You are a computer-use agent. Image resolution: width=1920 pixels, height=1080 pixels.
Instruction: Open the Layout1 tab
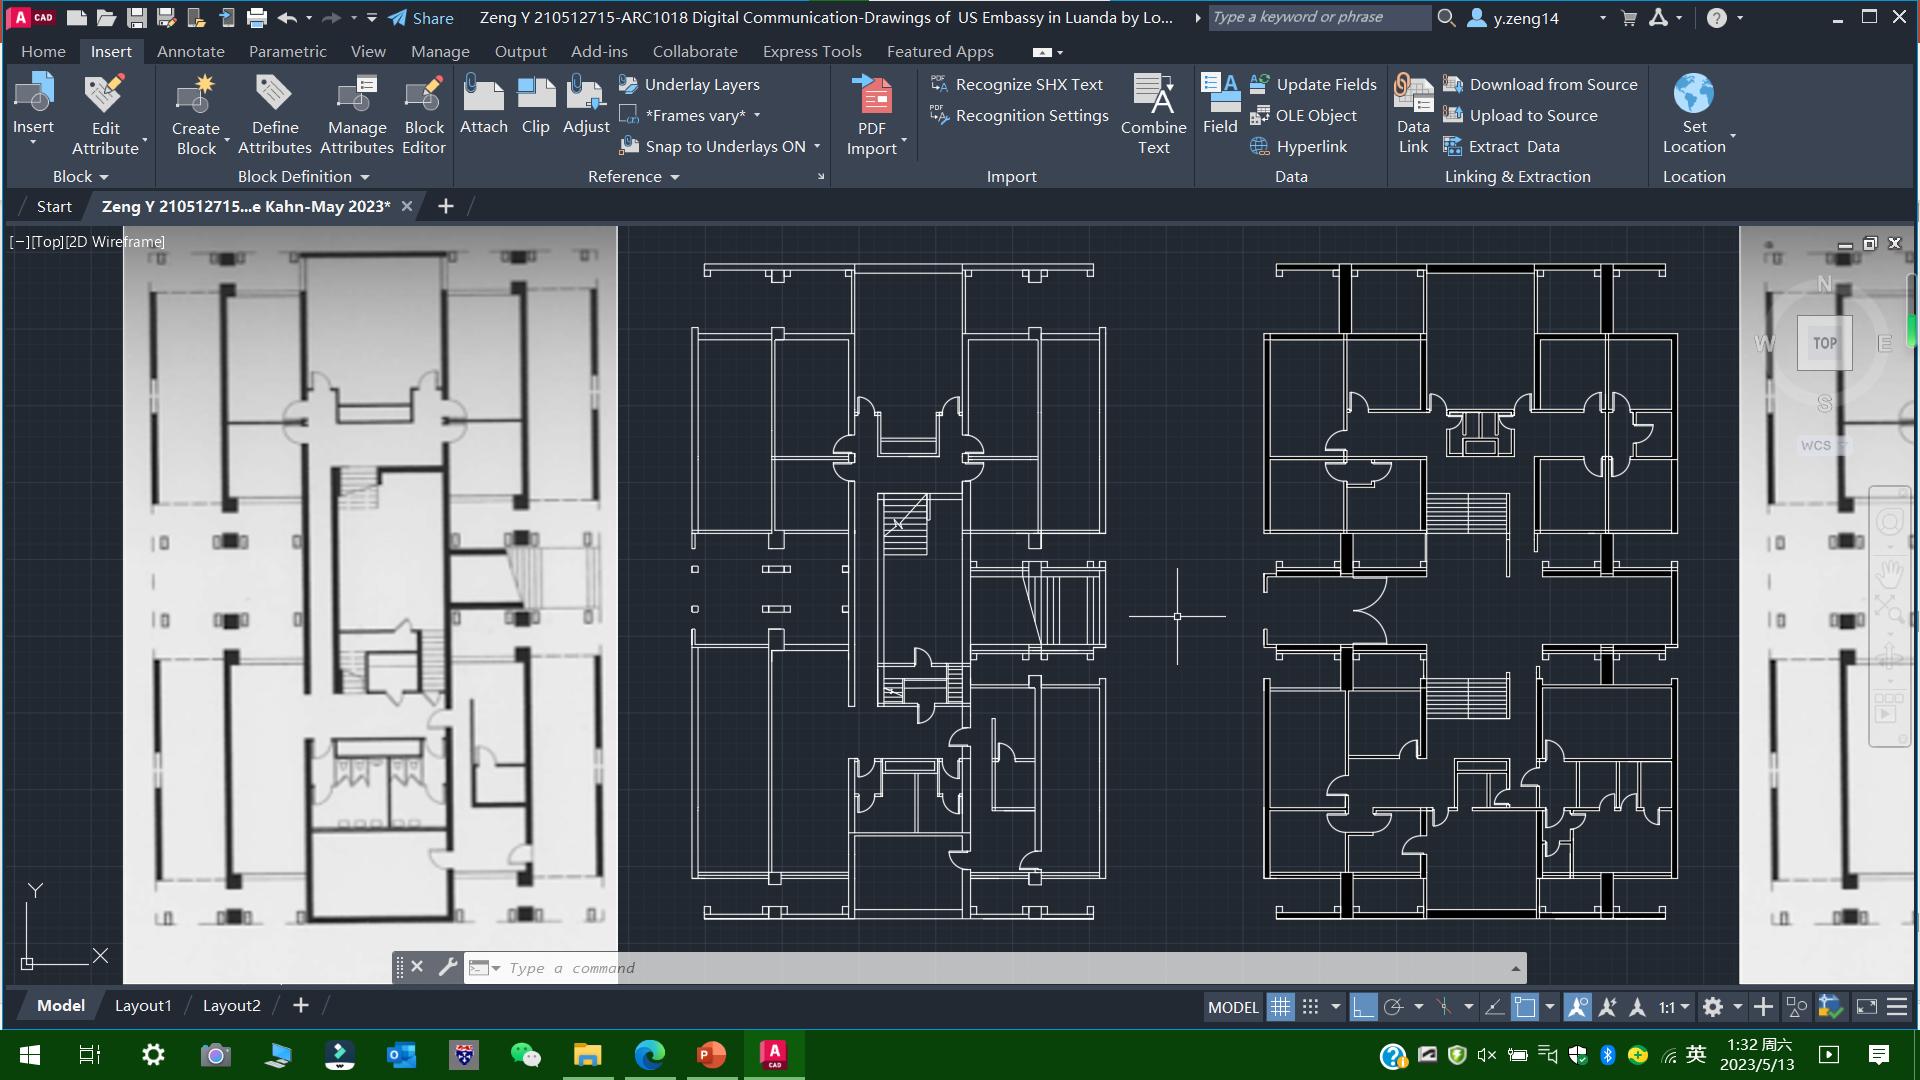[x=143, y=1005]
